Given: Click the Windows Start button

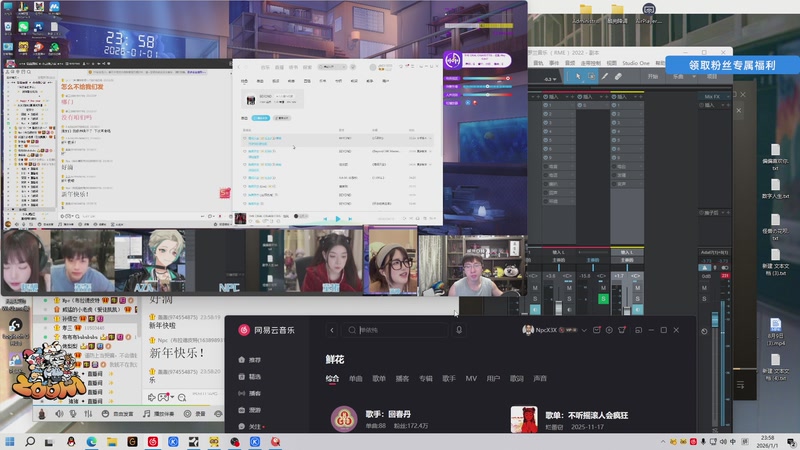Looking at the screenshot, I should pos(10,442).
